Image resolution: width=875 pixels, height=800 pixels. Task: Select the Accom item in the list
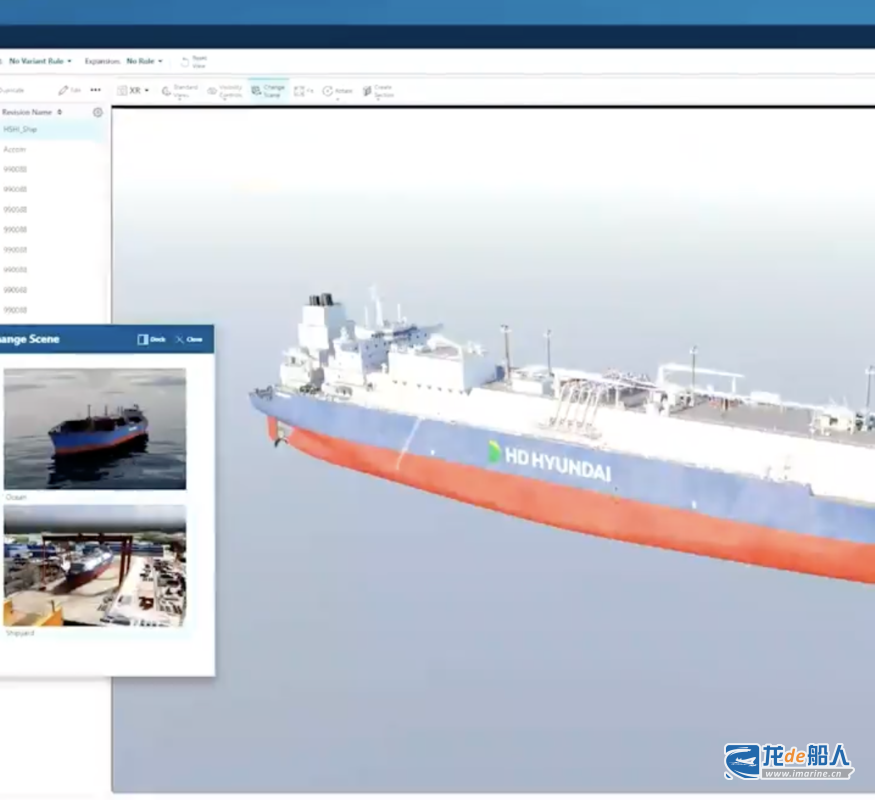pyautogui.click(x=15, y=149)
